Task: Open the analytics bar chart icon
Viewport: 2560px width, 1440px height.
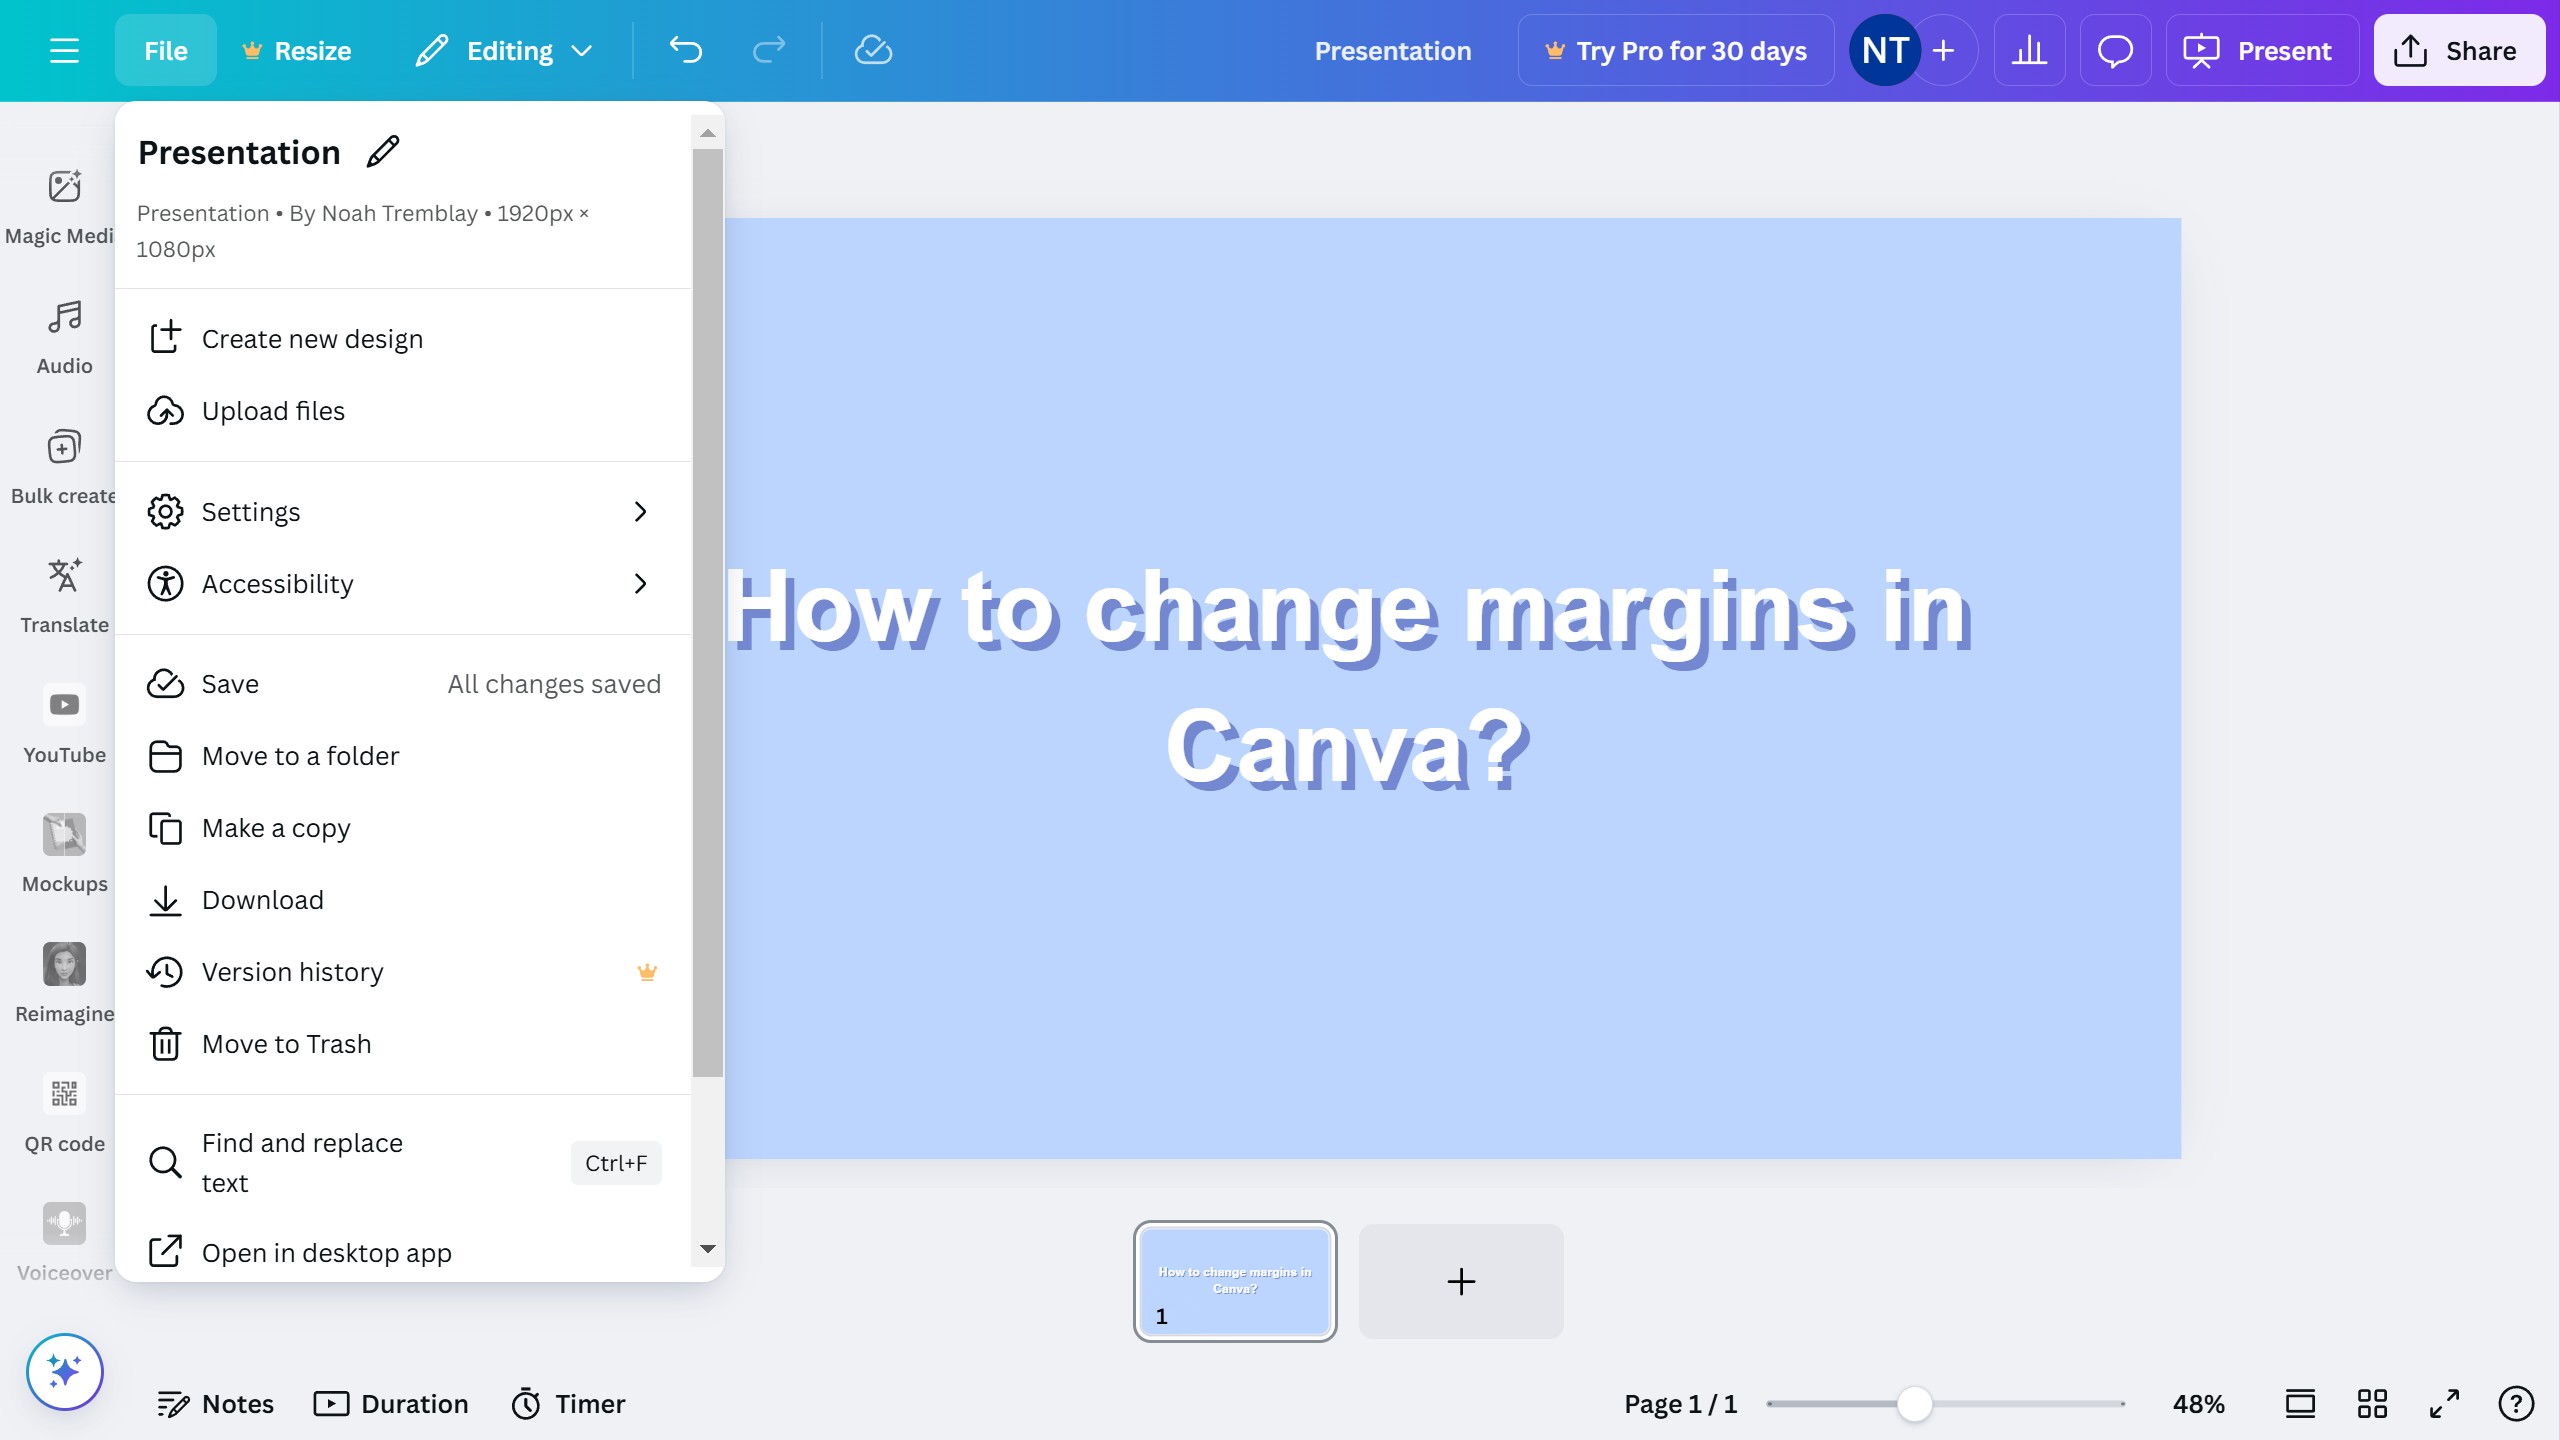Action: (2029, 50)
